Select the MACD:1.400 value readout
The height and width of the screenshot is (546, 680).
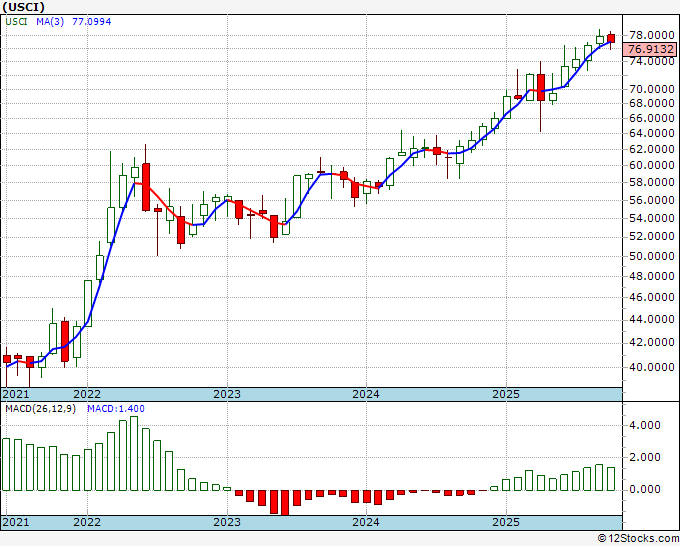tap(116, 409)
